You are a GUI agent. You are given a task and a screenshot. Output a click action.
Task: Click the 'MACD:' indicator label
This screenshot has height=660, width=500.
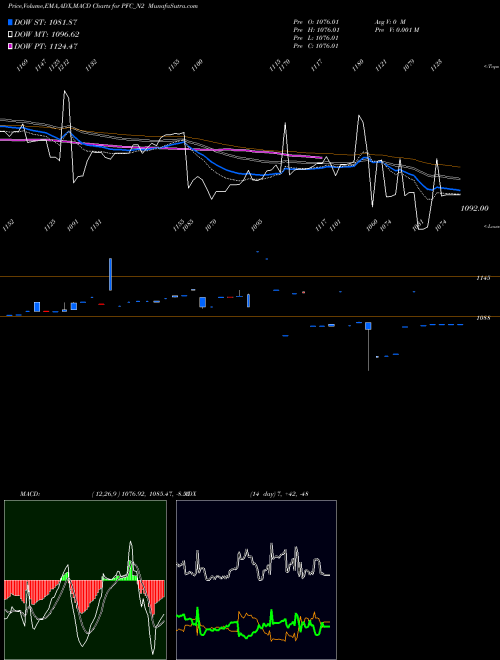click(30, 494)
